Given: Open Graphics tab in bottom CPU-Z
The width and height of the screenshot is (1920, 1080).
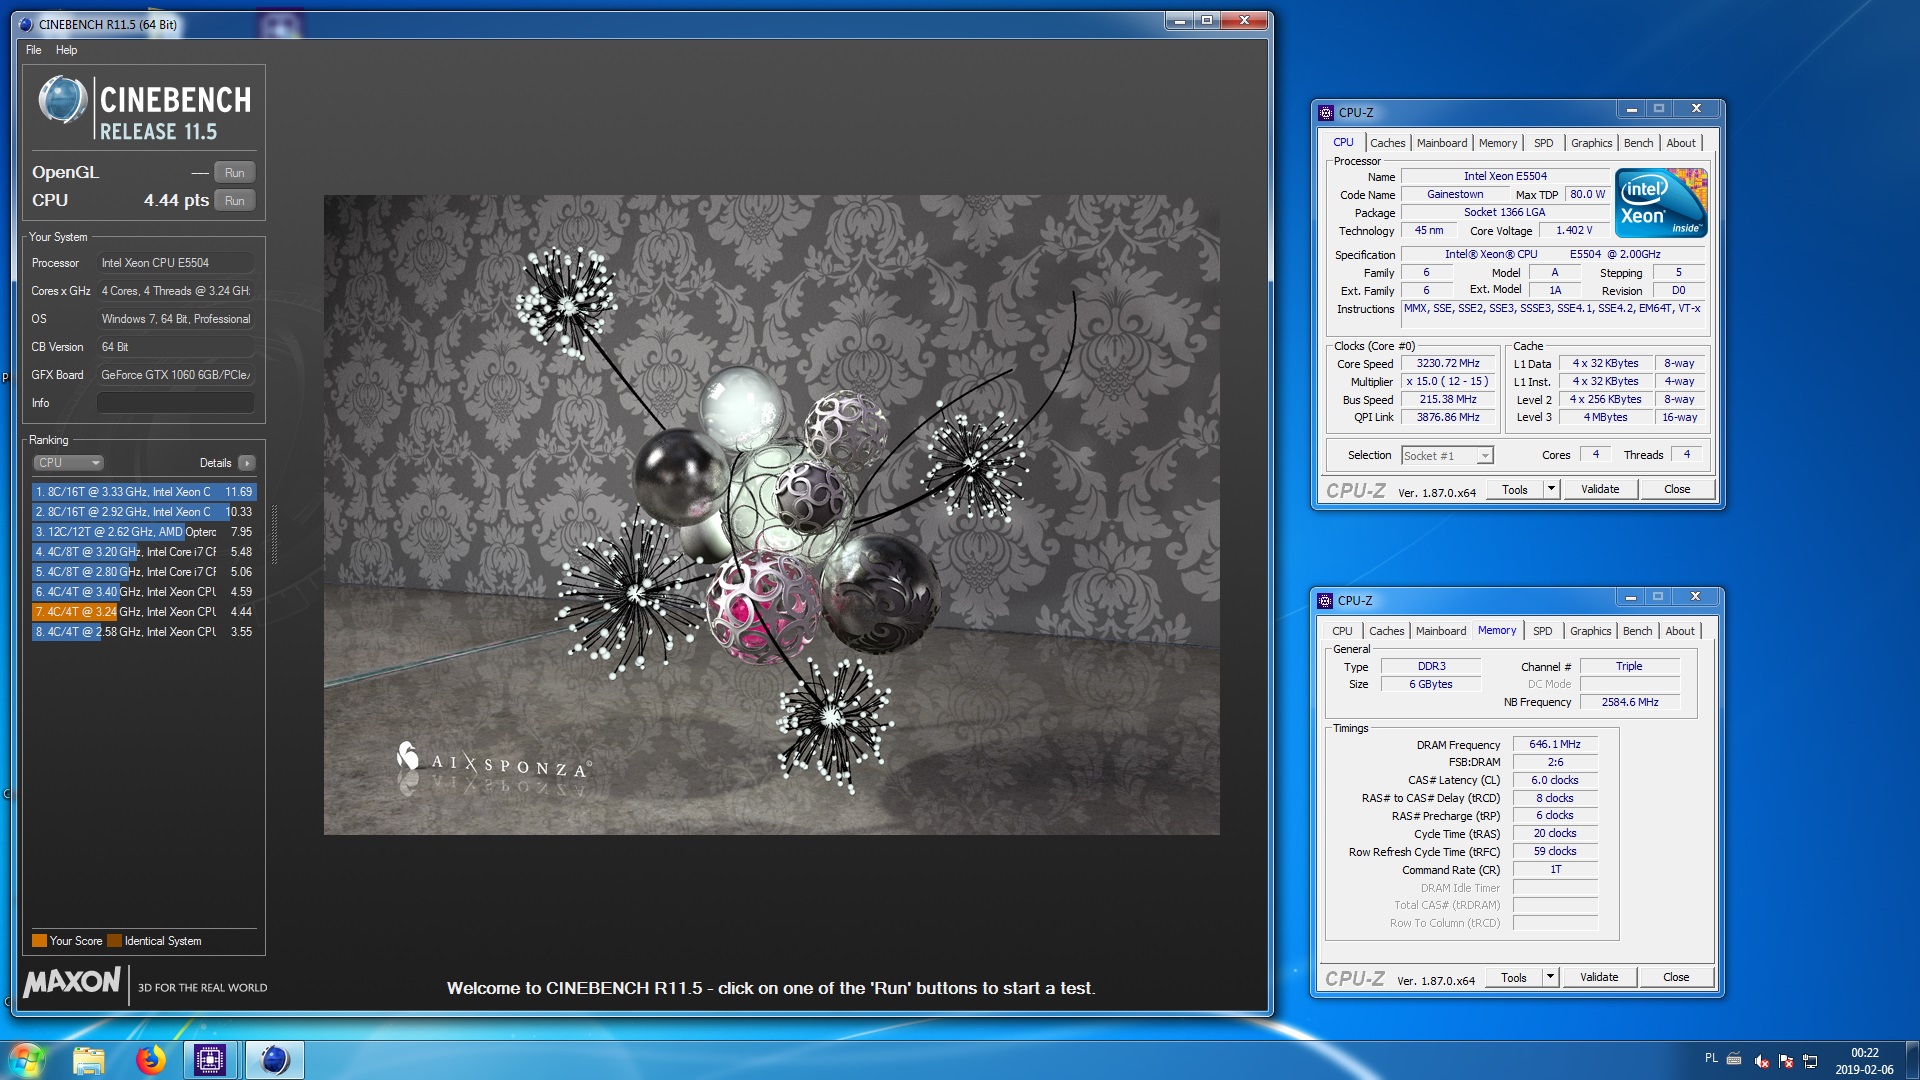Looking at the screenshot, I should [1590, 631].
